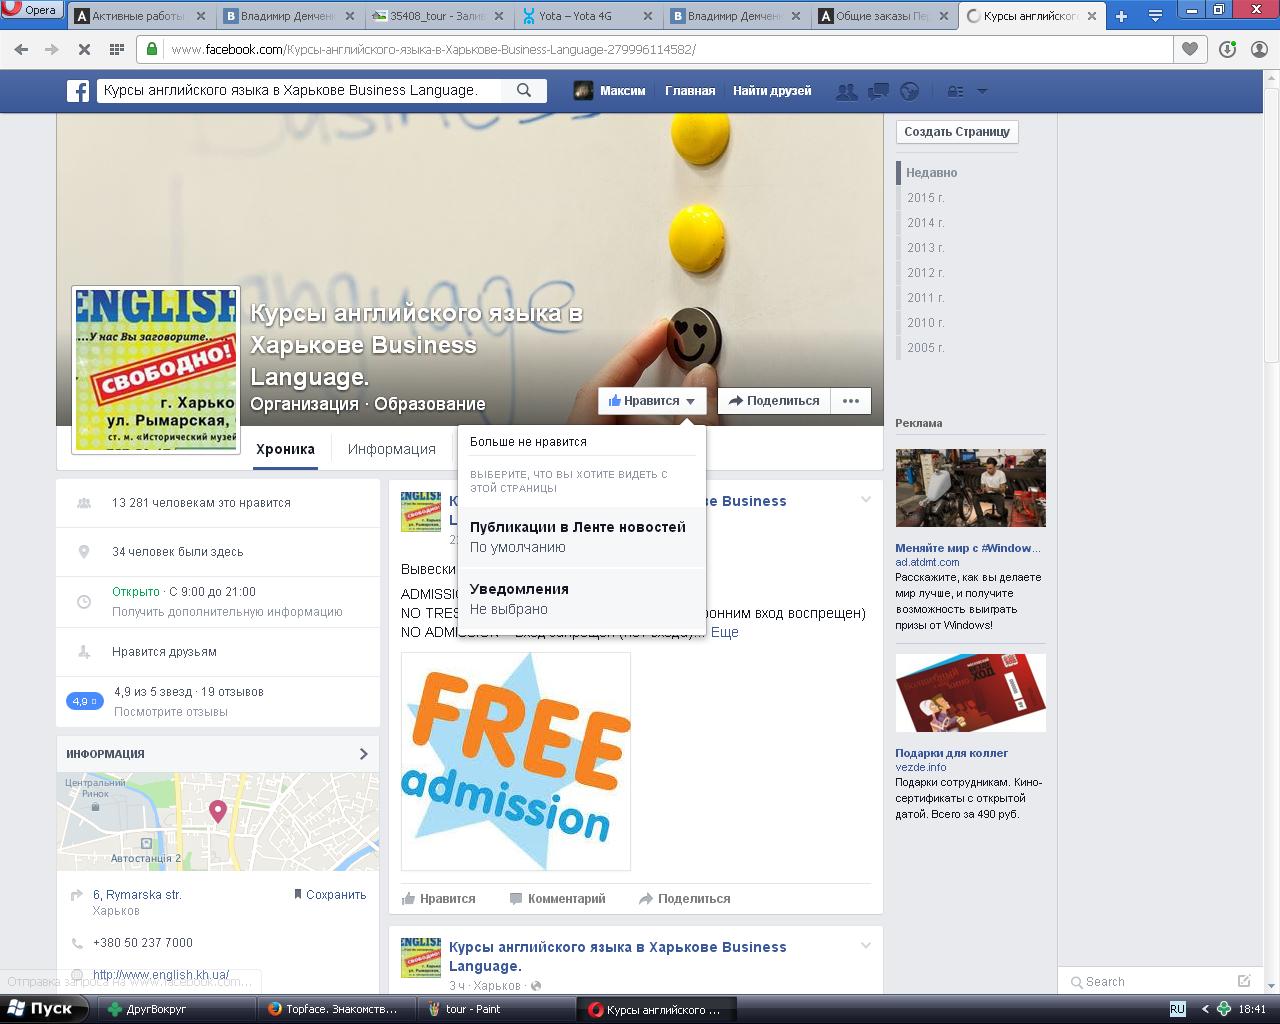Screen dimensions: 1280x1024
Task: Choose 'Публикации в Ленте новостей' option
Action: tap(581, 536)
